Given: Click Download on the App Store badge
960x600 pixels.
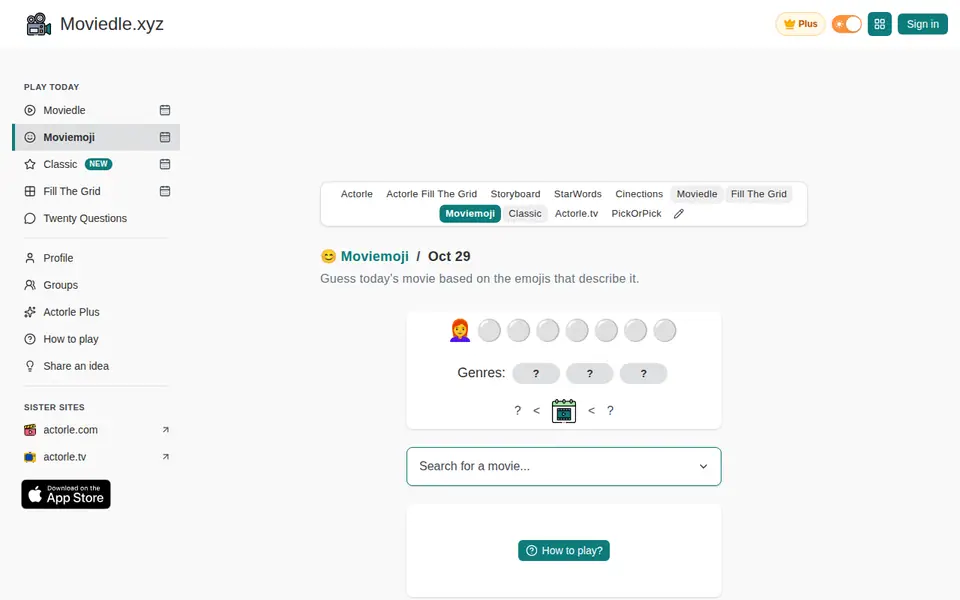Looking at the screenshot, I should 66,494.
